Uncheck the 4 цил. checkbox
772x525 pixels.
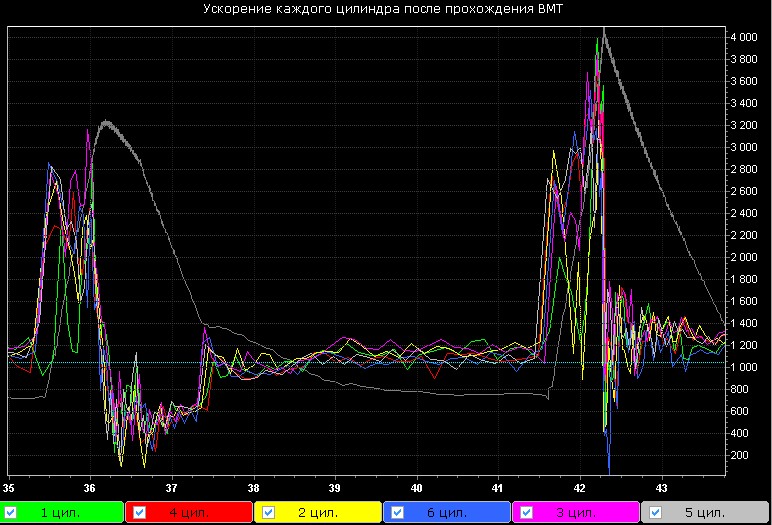[x=139, y=513]
